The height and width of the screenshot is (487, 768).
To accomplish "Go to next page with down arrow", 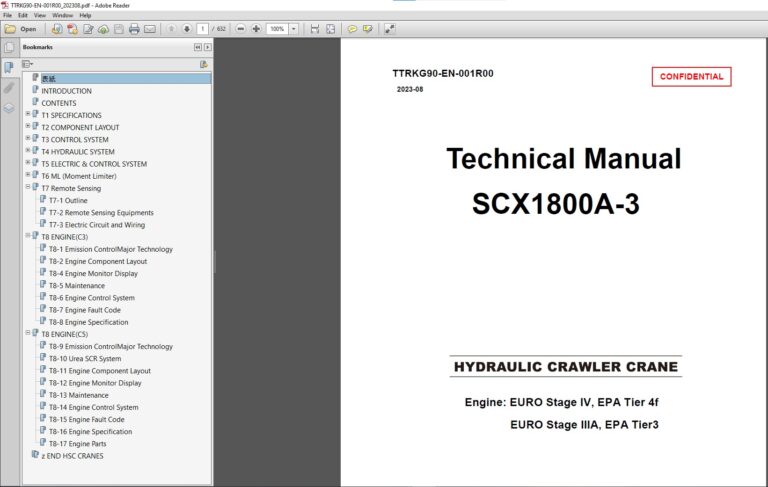I will (187, 29).
